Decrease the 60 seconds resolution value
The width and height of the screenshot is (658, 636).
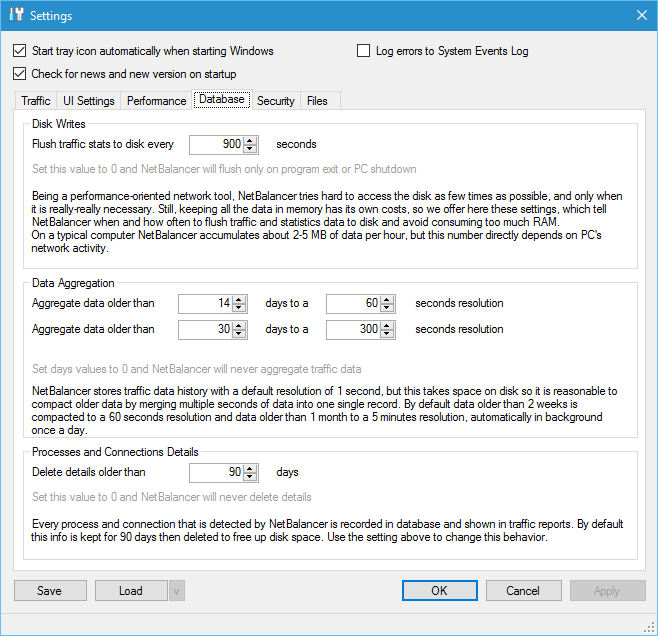[387, 308]
